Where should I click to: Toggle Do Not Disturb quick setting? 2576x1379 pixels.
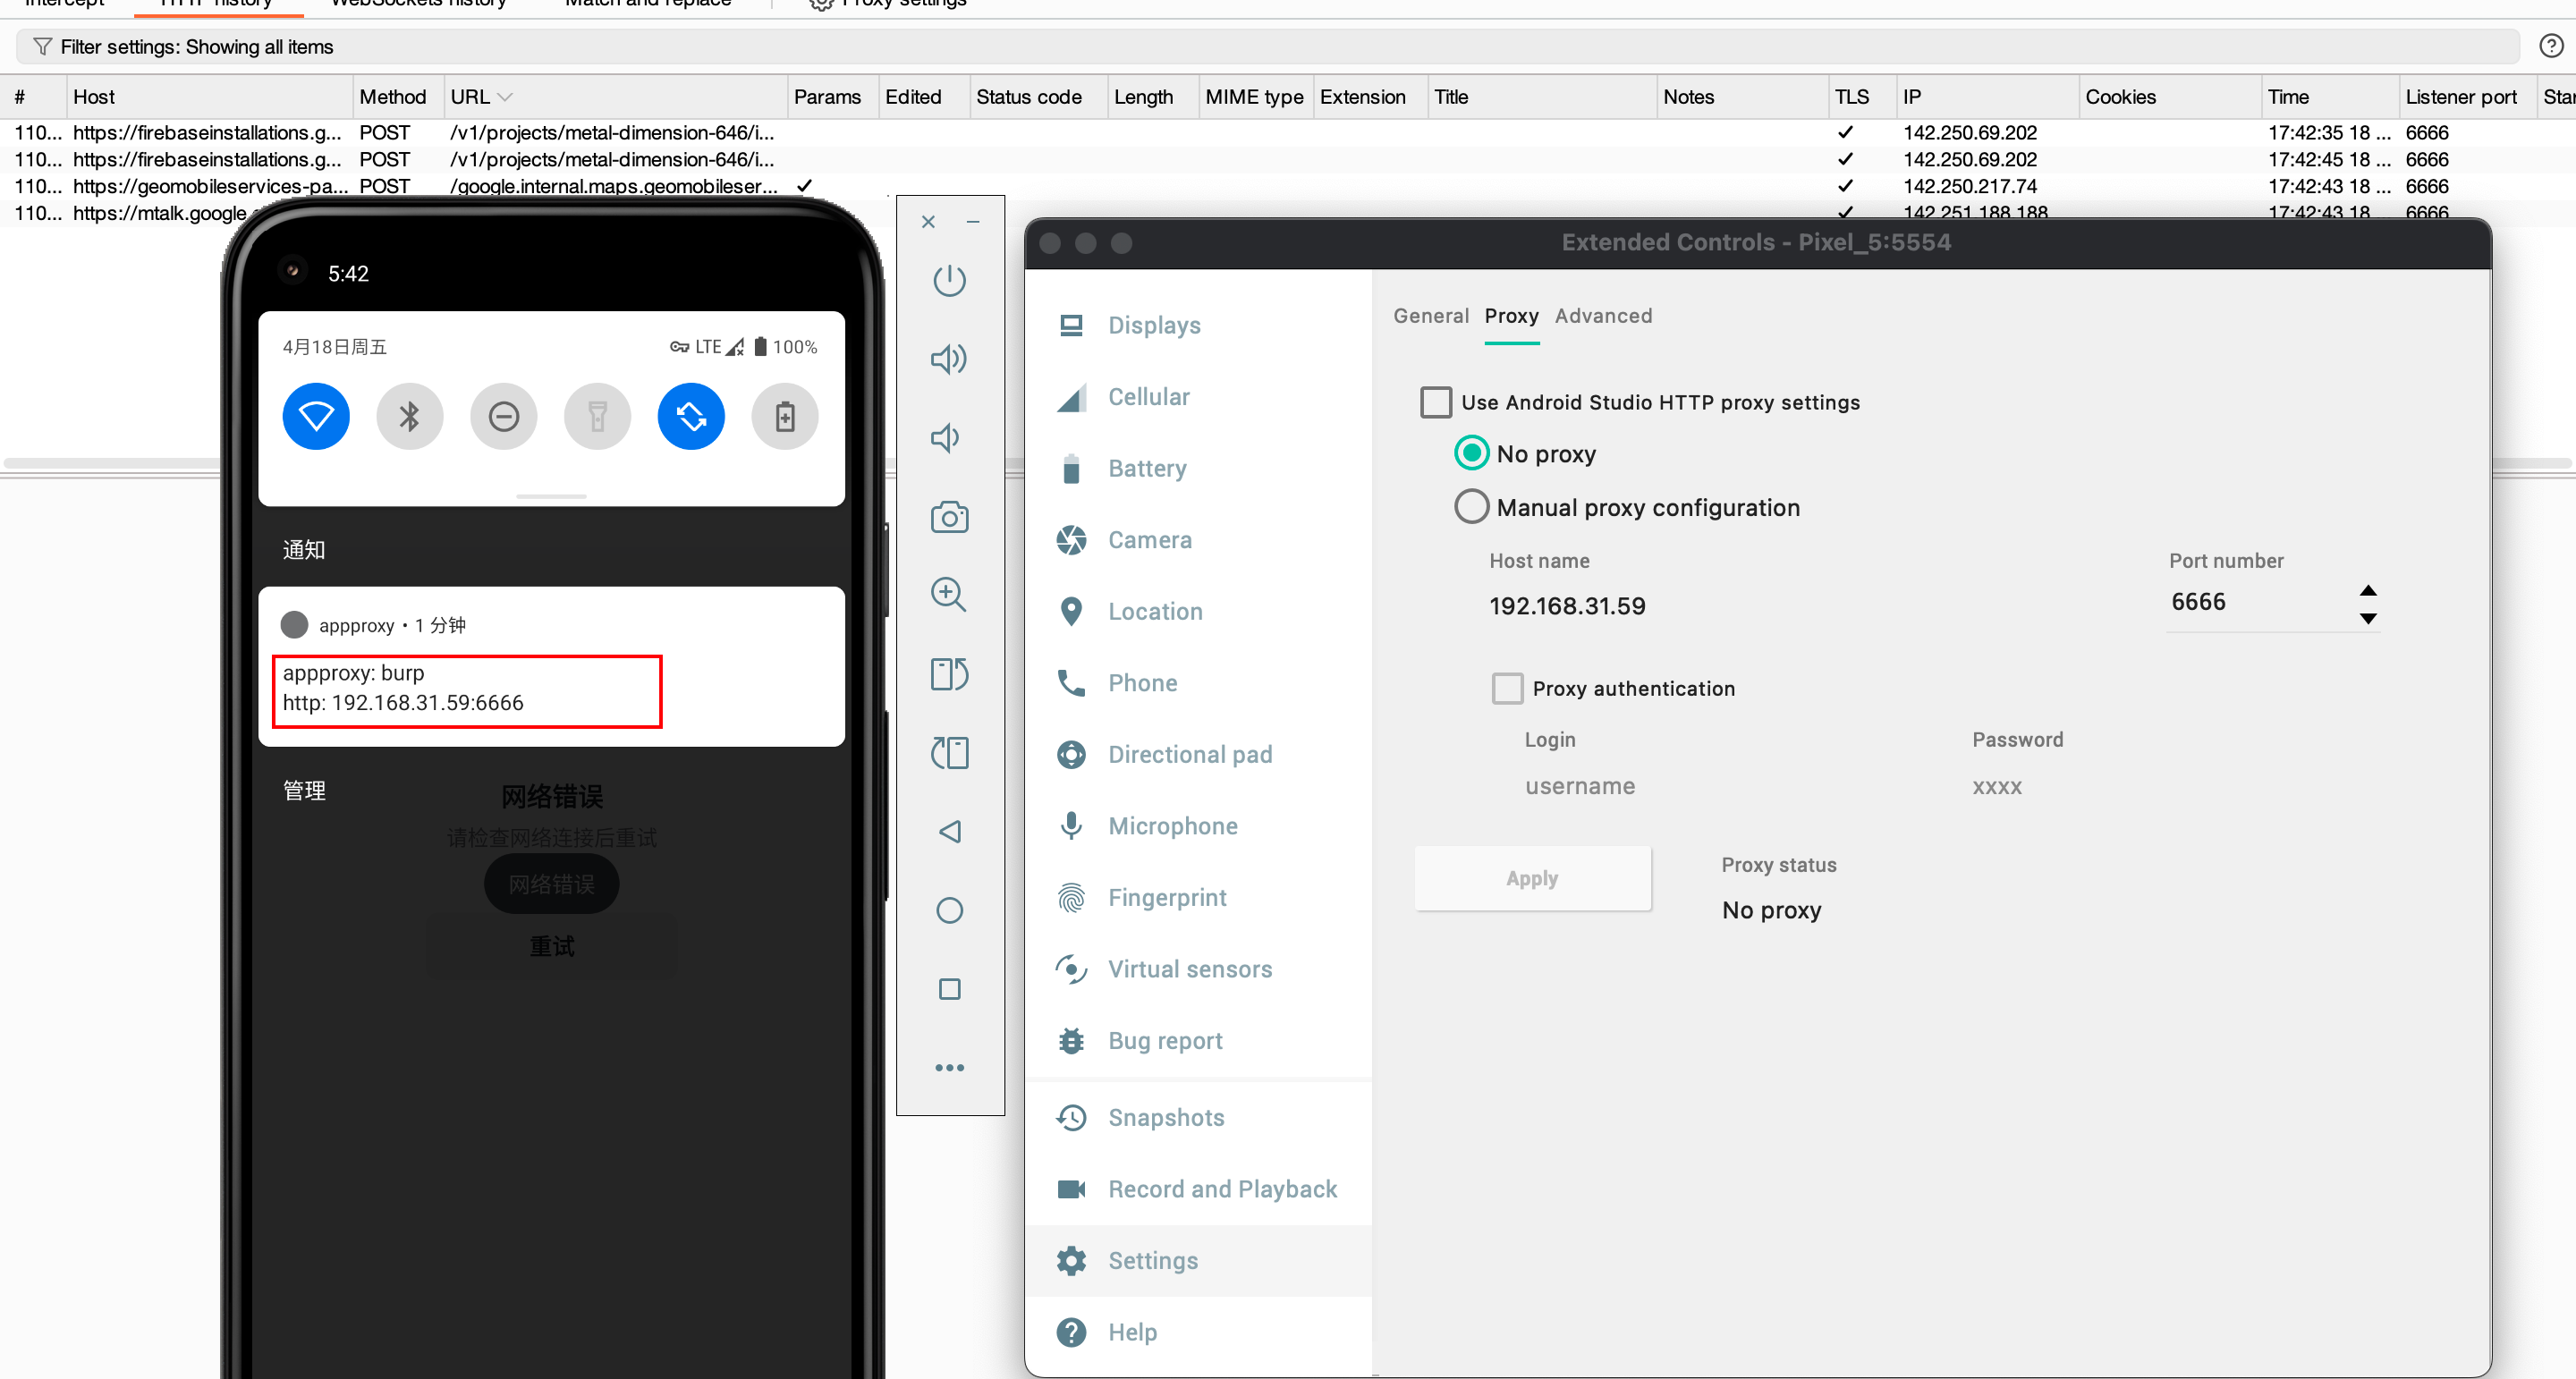tap(504, 416)
